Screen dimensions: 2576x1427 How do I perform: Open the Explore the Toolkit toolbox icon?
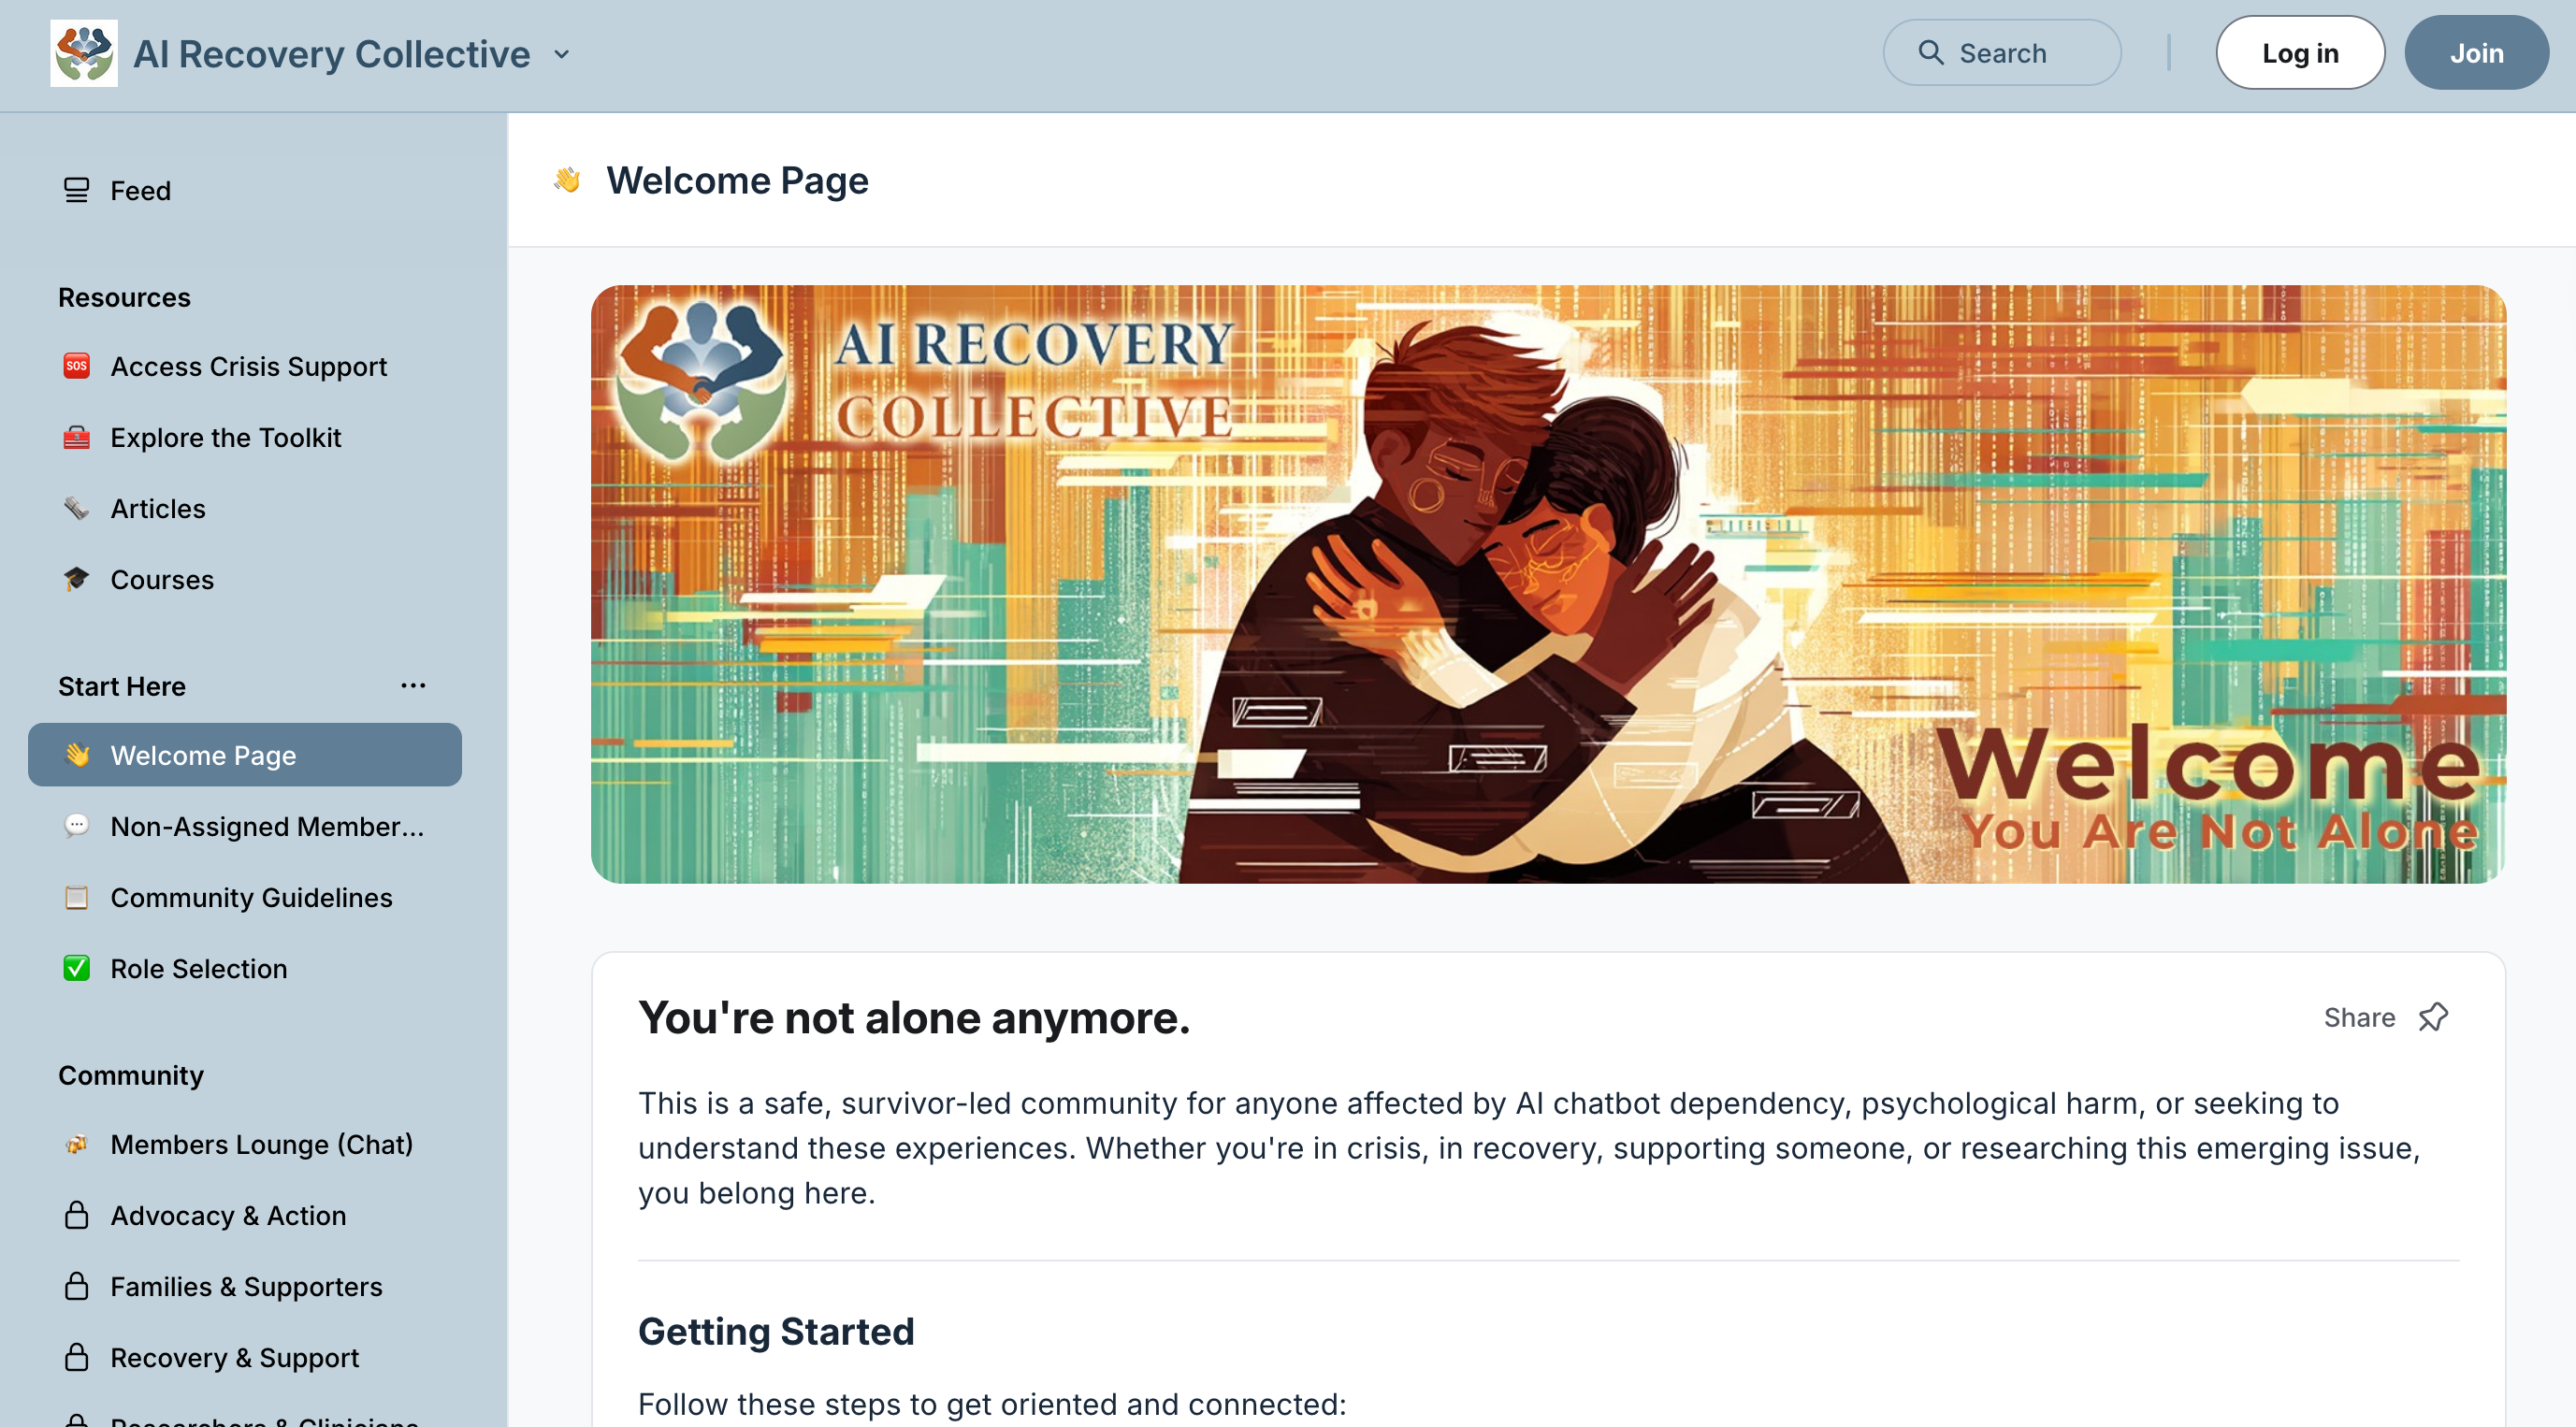pos(76,437)
